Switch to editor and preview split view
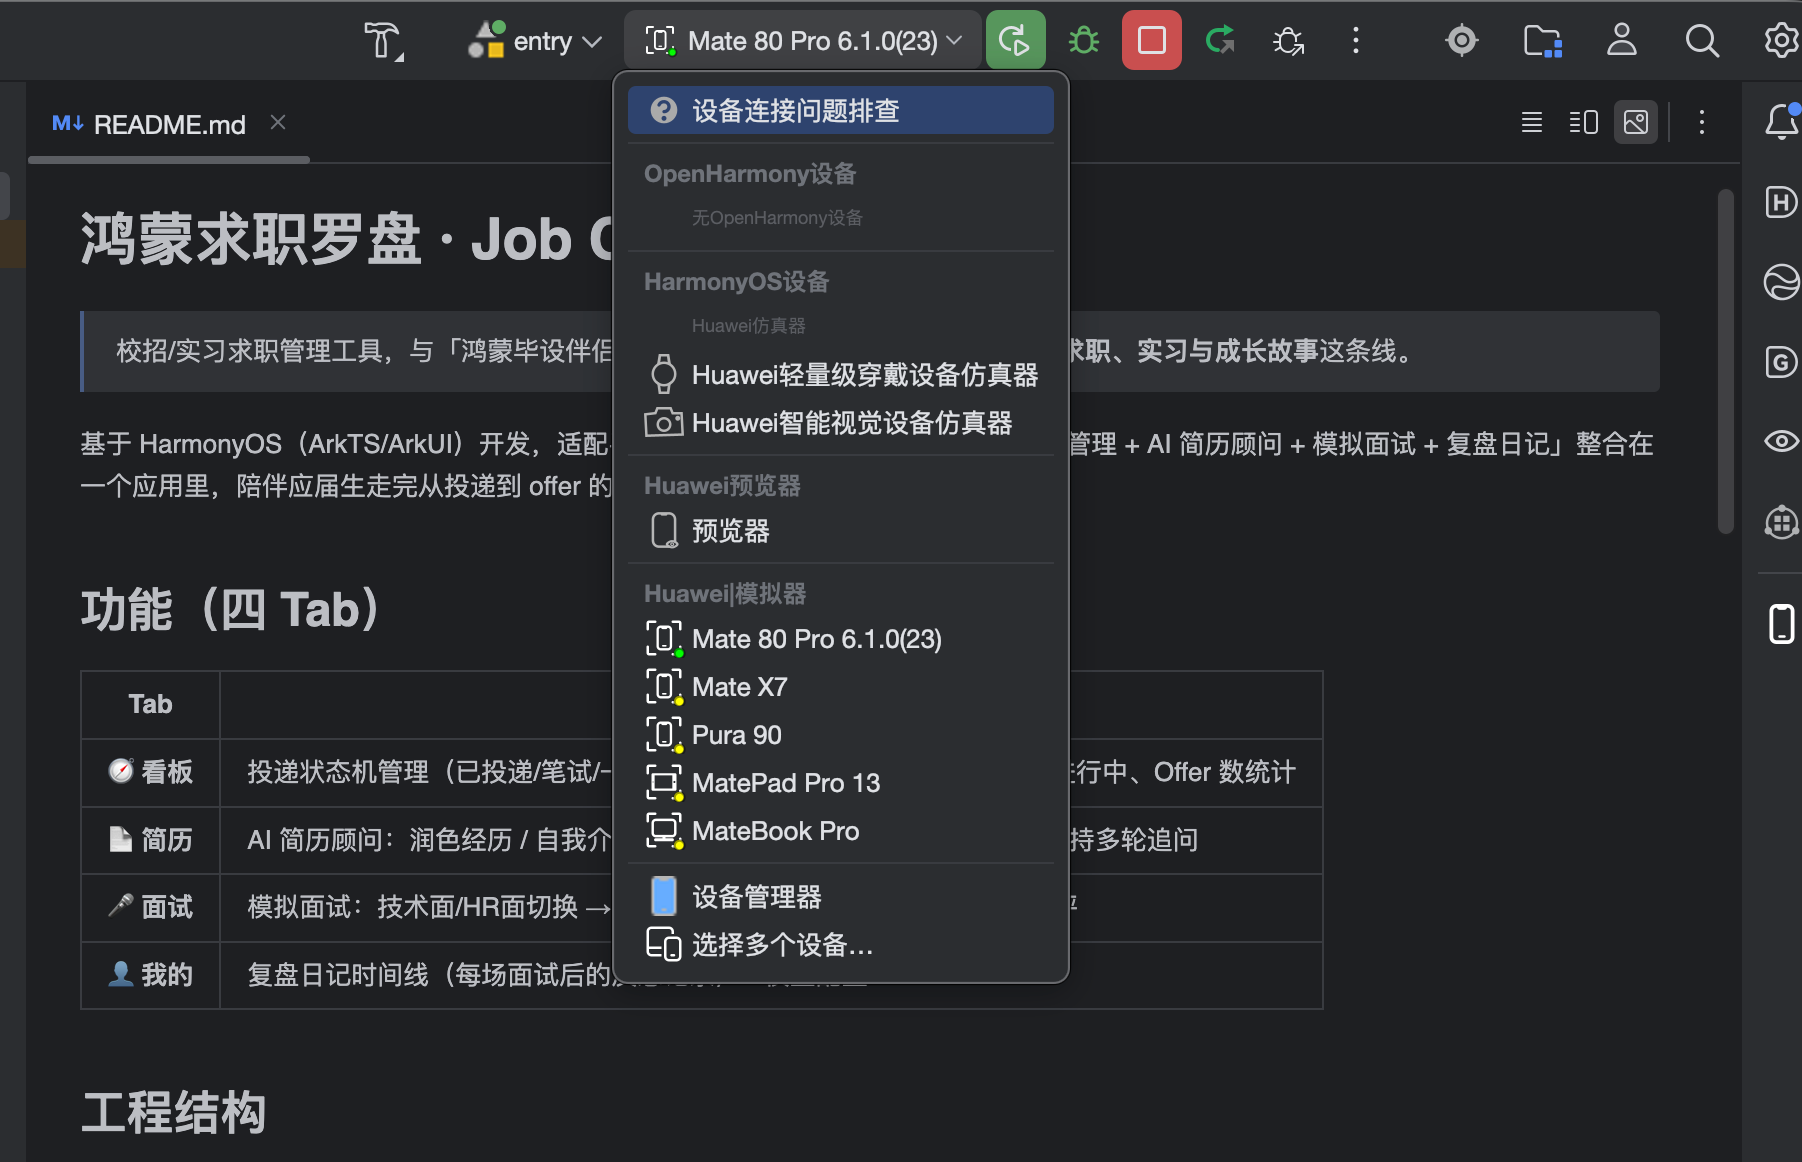Screen dimensions: 1802x1162 pos(1583,123)
